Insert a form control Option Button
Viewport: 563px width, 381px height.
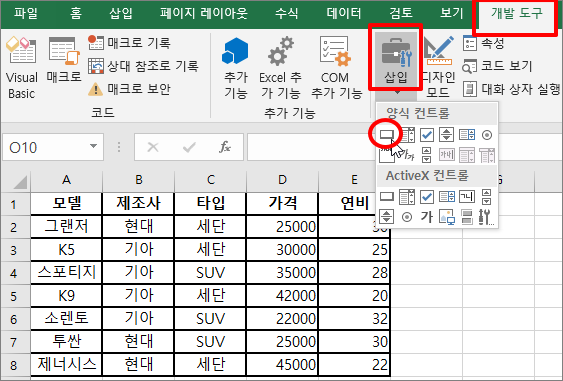487,135
